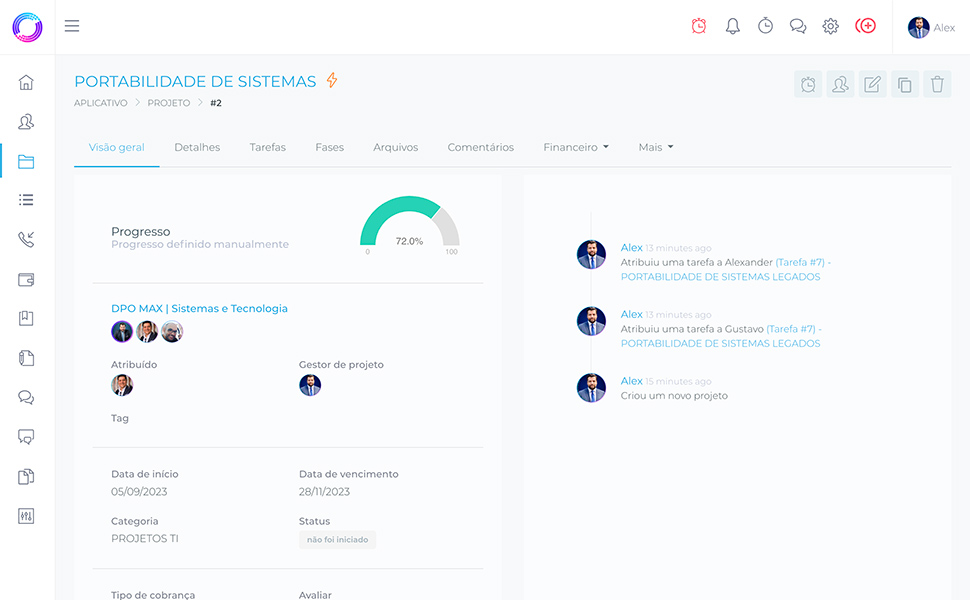Switch to the Detalhes tab
Viewport: 970px width, 600px height.
197,147
